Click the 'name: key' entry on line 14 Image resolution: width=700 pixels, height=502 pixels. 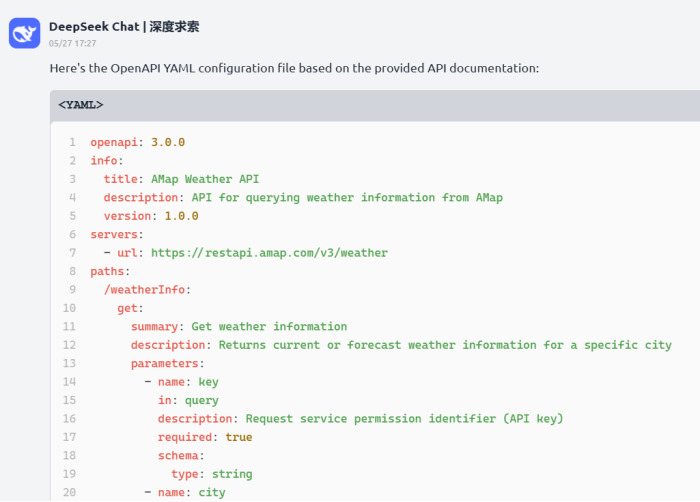188,382
